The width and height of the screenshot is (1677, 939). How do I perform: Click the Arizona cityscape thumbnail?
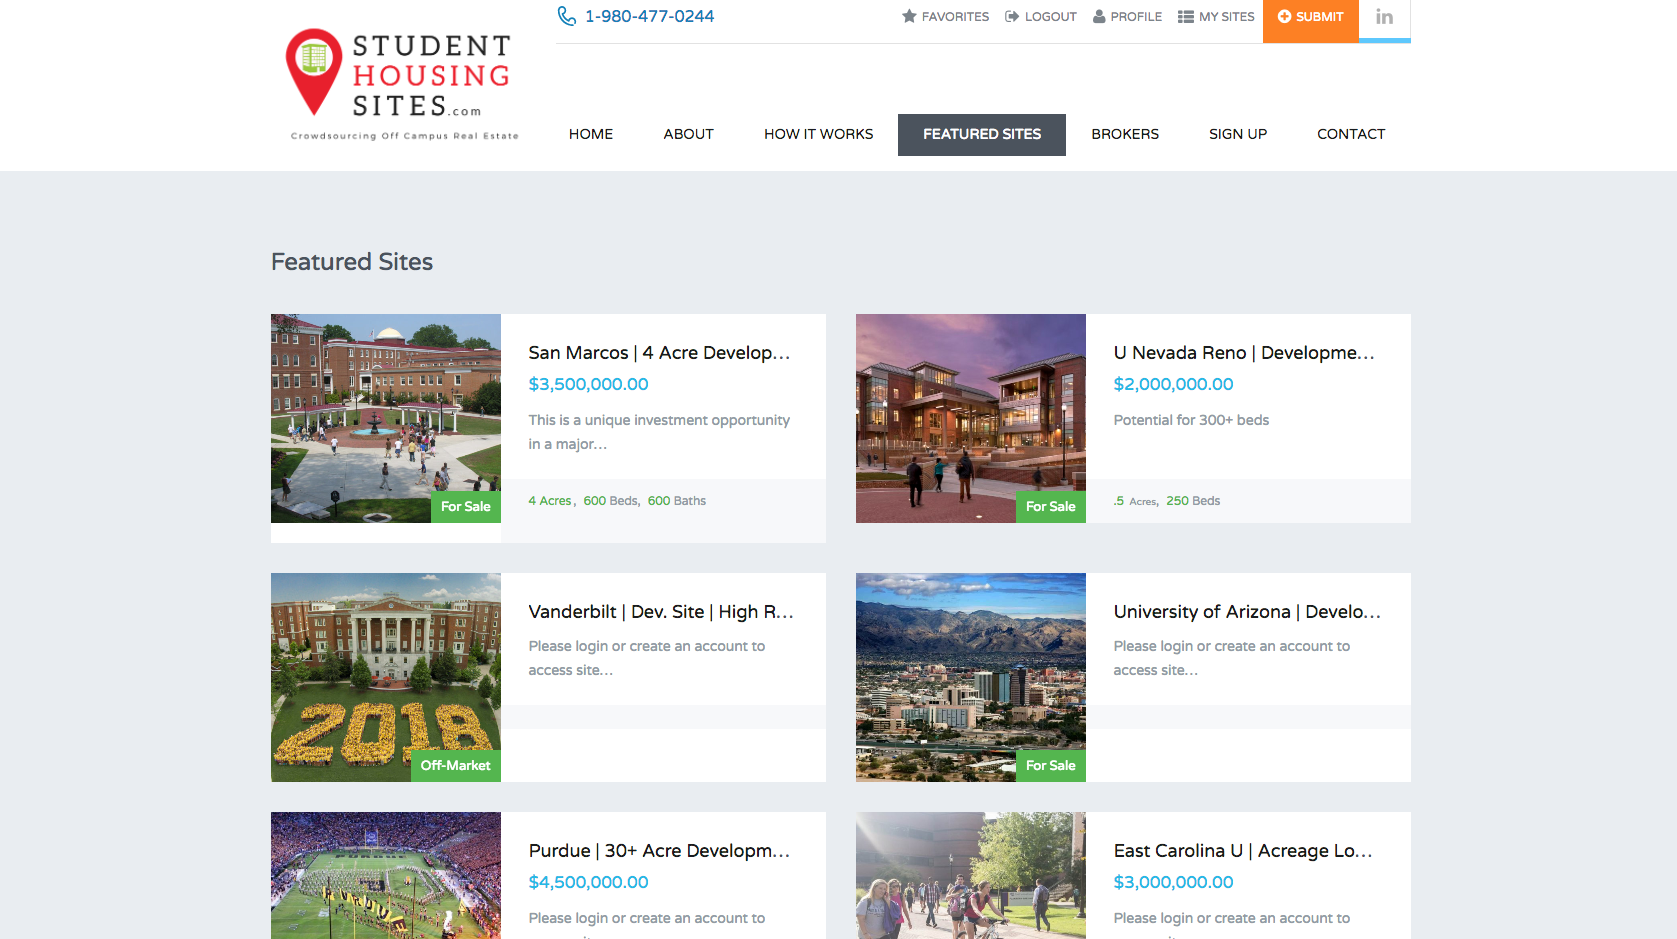coord(971,677)
